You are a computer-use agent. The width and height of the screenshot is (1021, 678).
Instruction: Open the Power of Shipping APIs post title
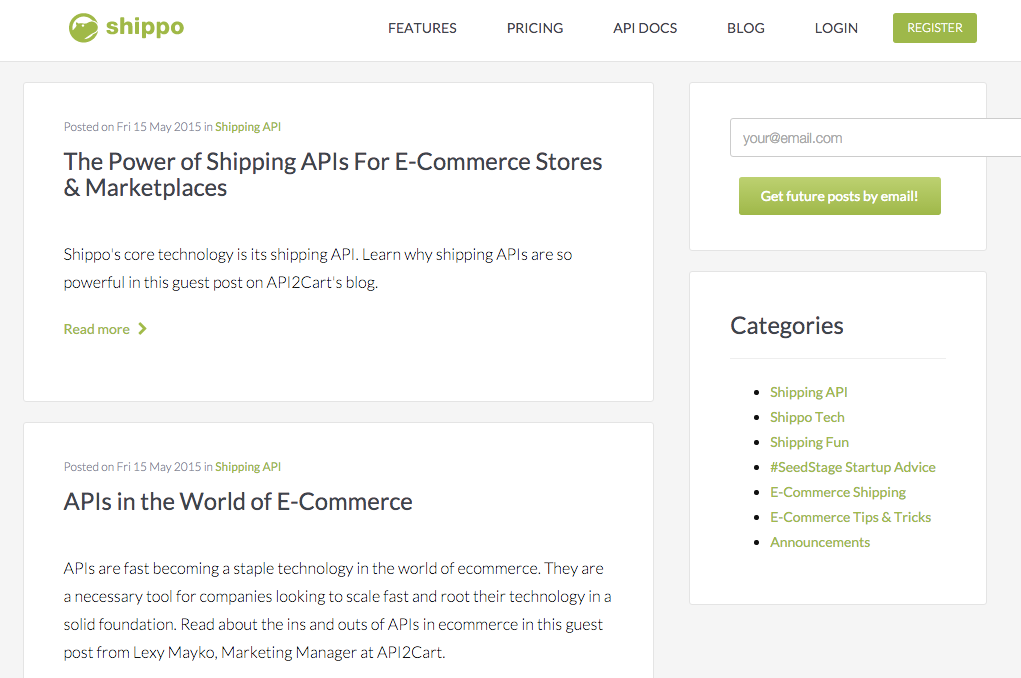tap(333, 175)
